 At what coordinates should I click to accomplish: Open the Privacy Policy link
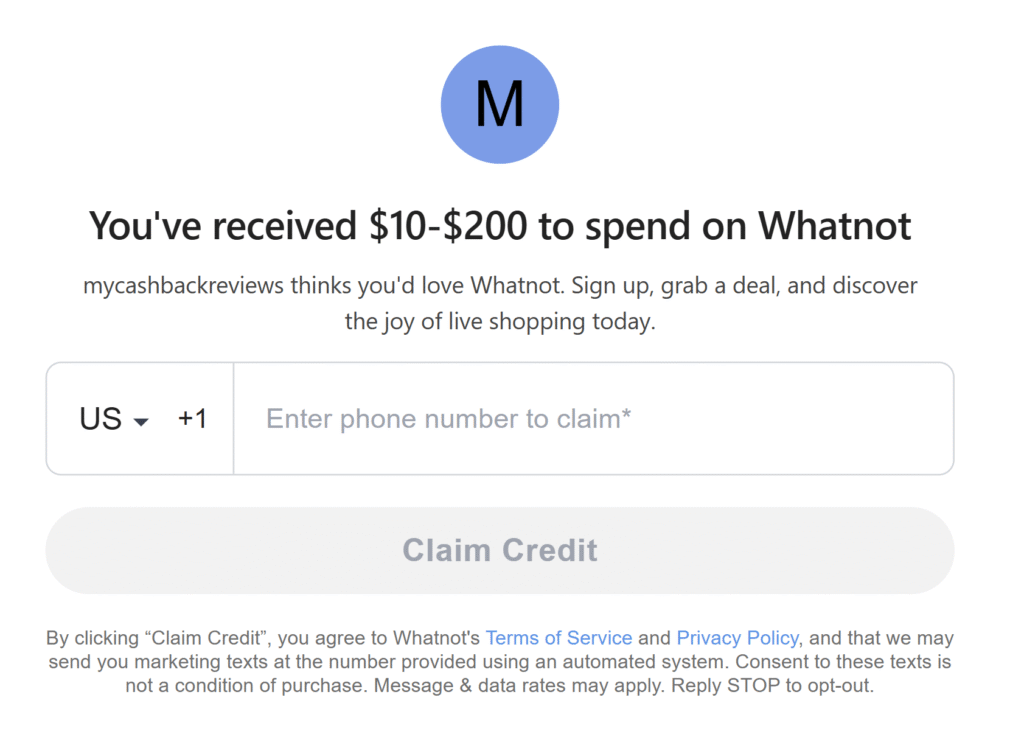point(737,638)
